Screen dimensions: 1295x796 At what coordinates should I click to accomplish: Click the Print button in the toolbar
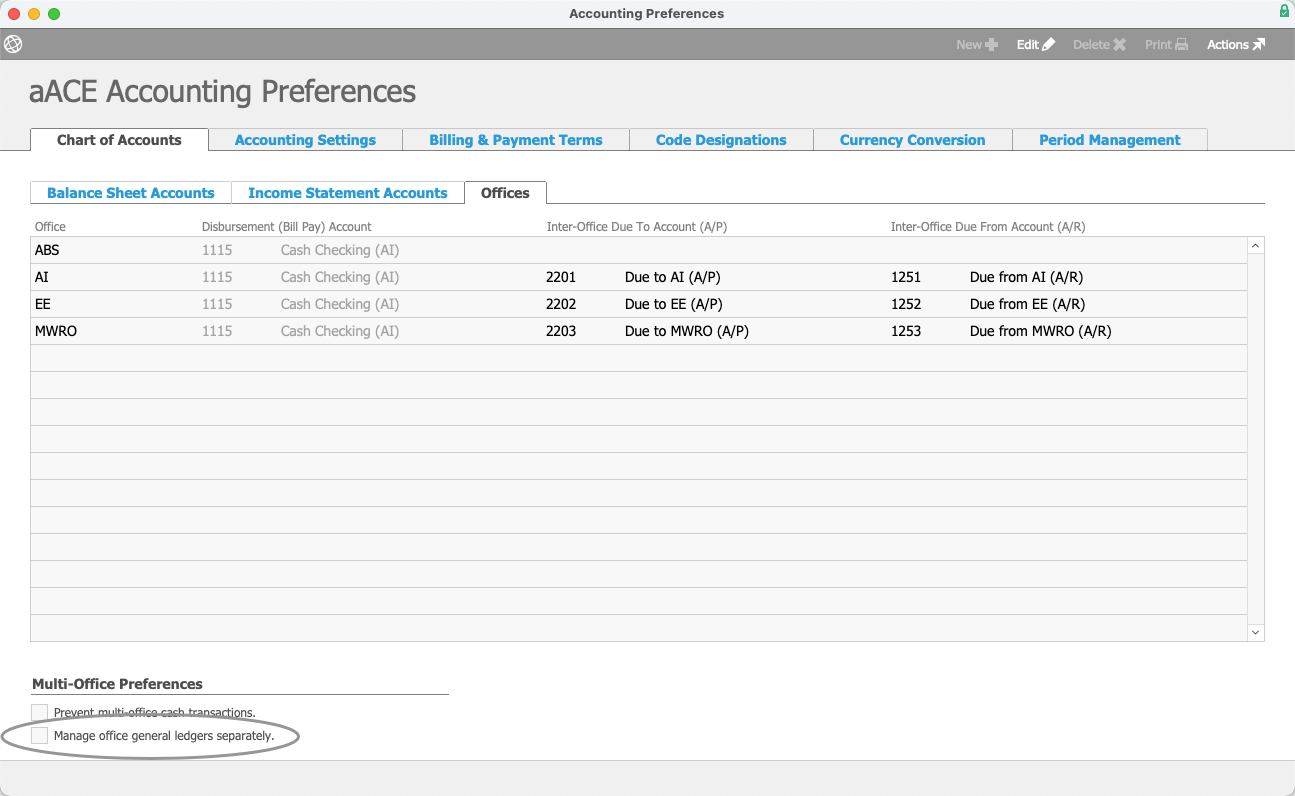[1167, 45]
